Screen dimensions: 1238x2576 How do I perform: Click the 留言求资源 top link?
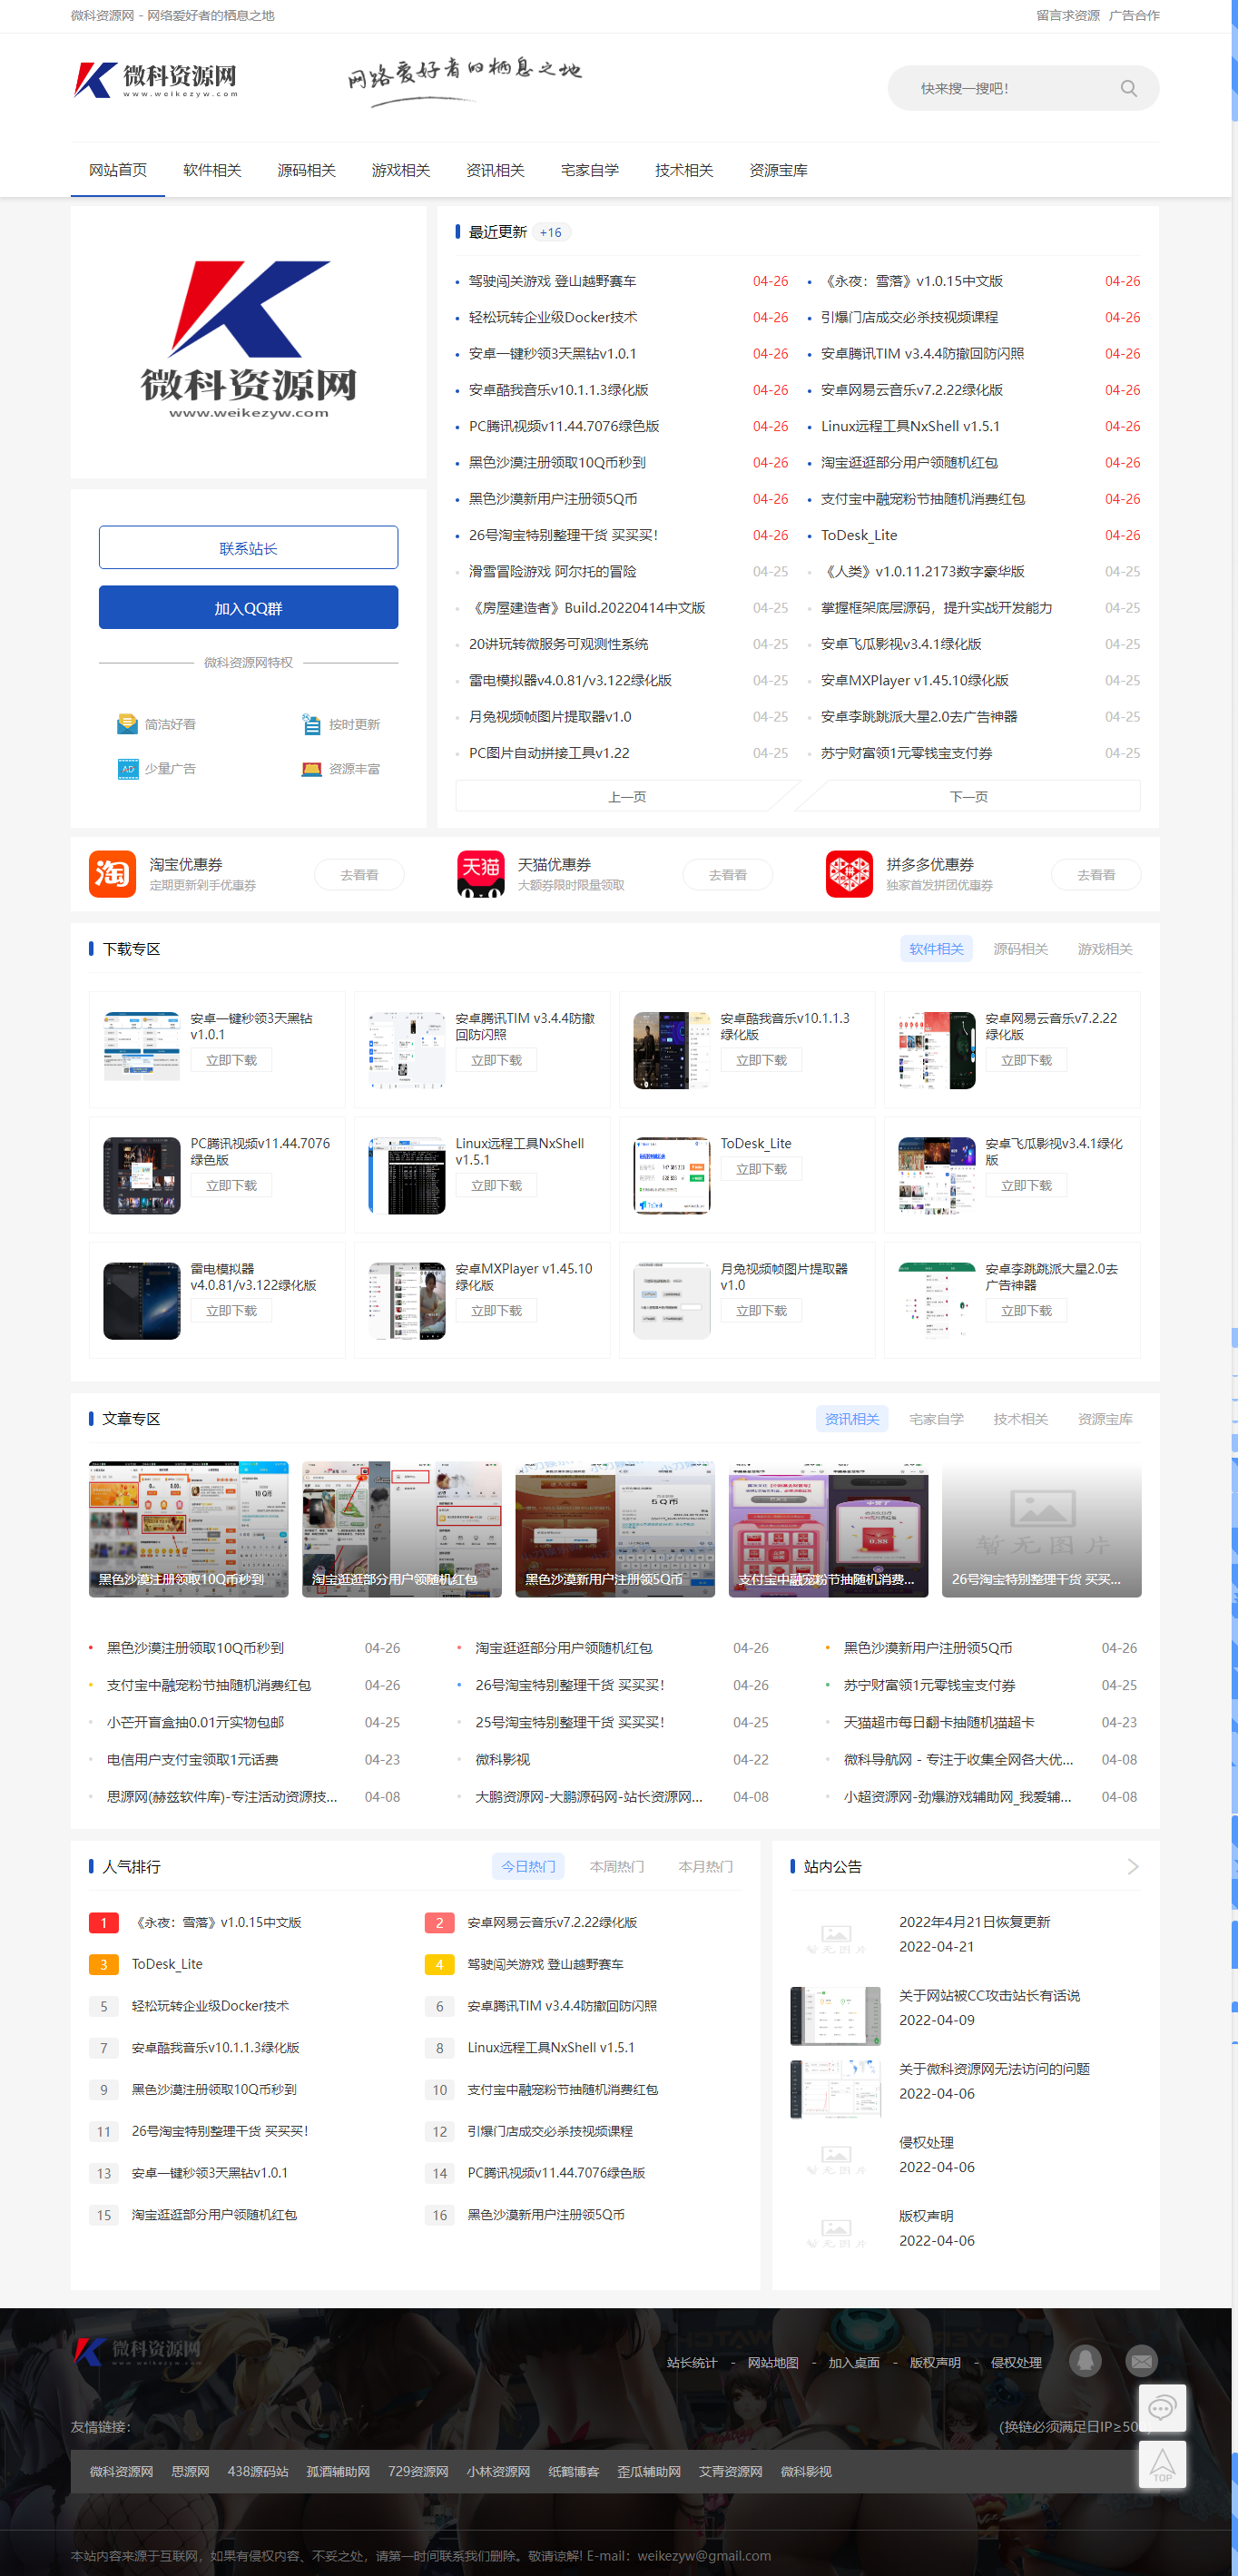point(1067,15)
